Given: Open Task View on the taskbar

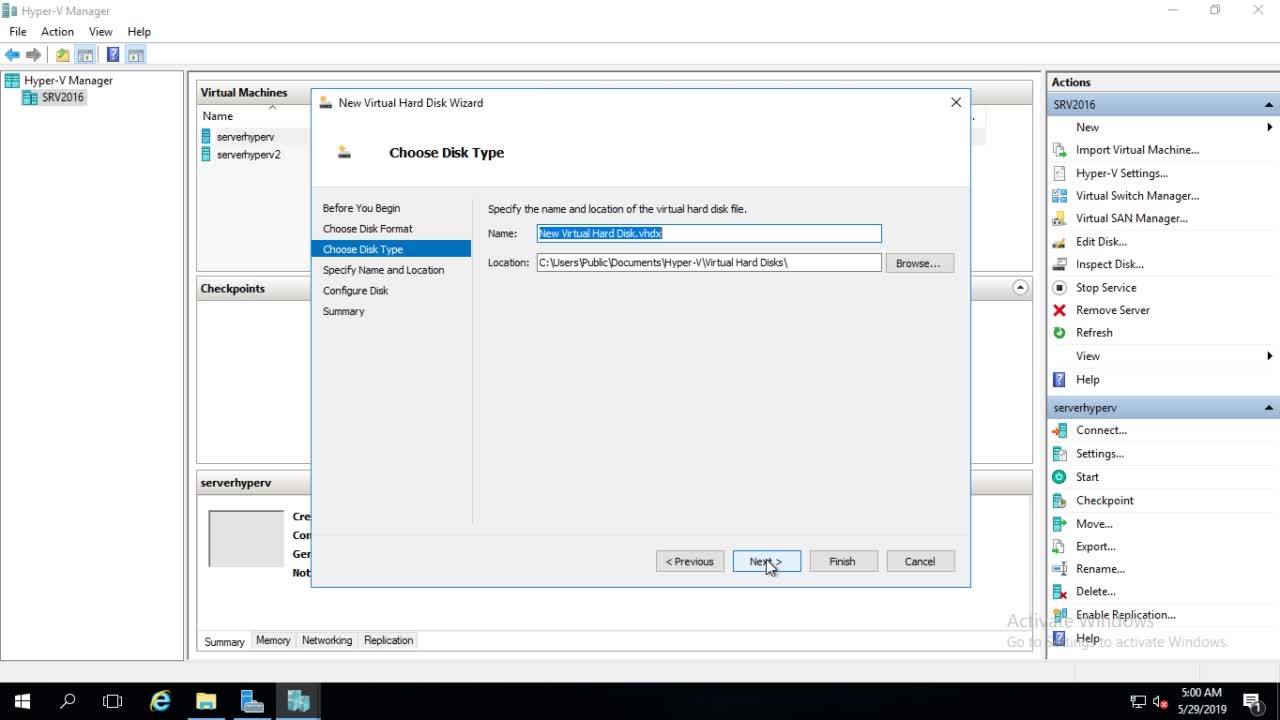Looking at the screenshot, I should [x=113, y=701].
